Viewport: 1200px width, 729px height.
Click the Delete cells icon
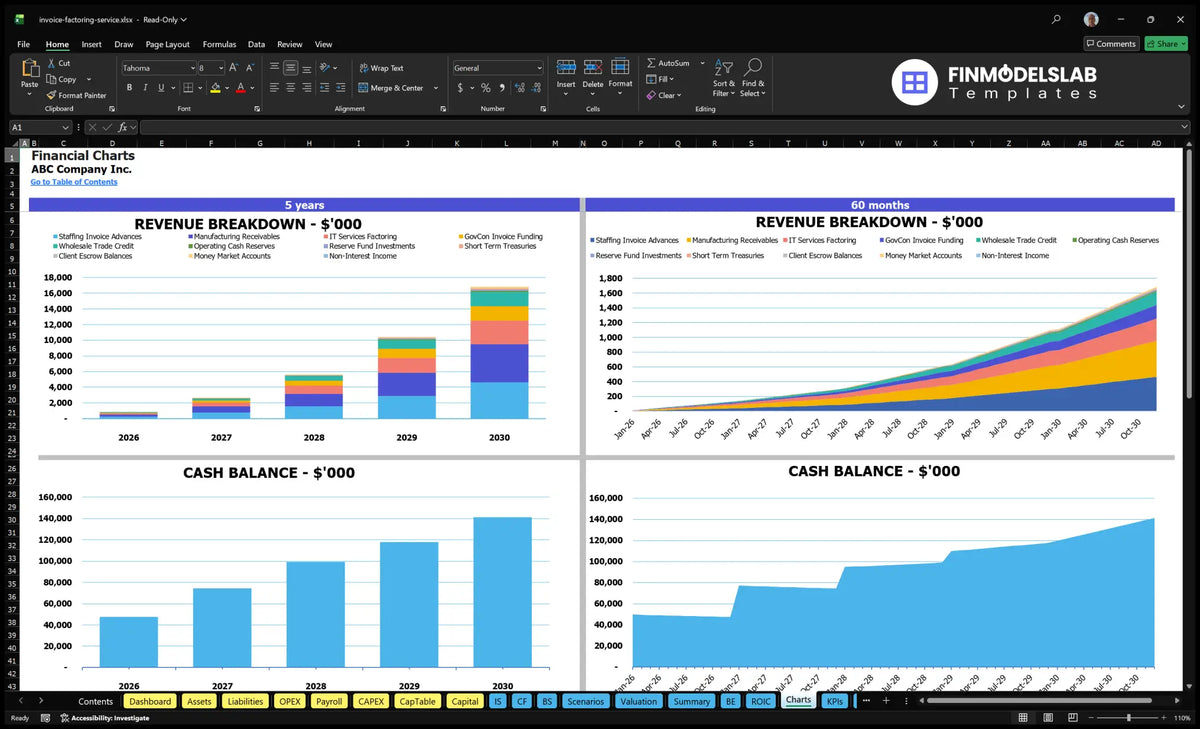pos(593,67)
